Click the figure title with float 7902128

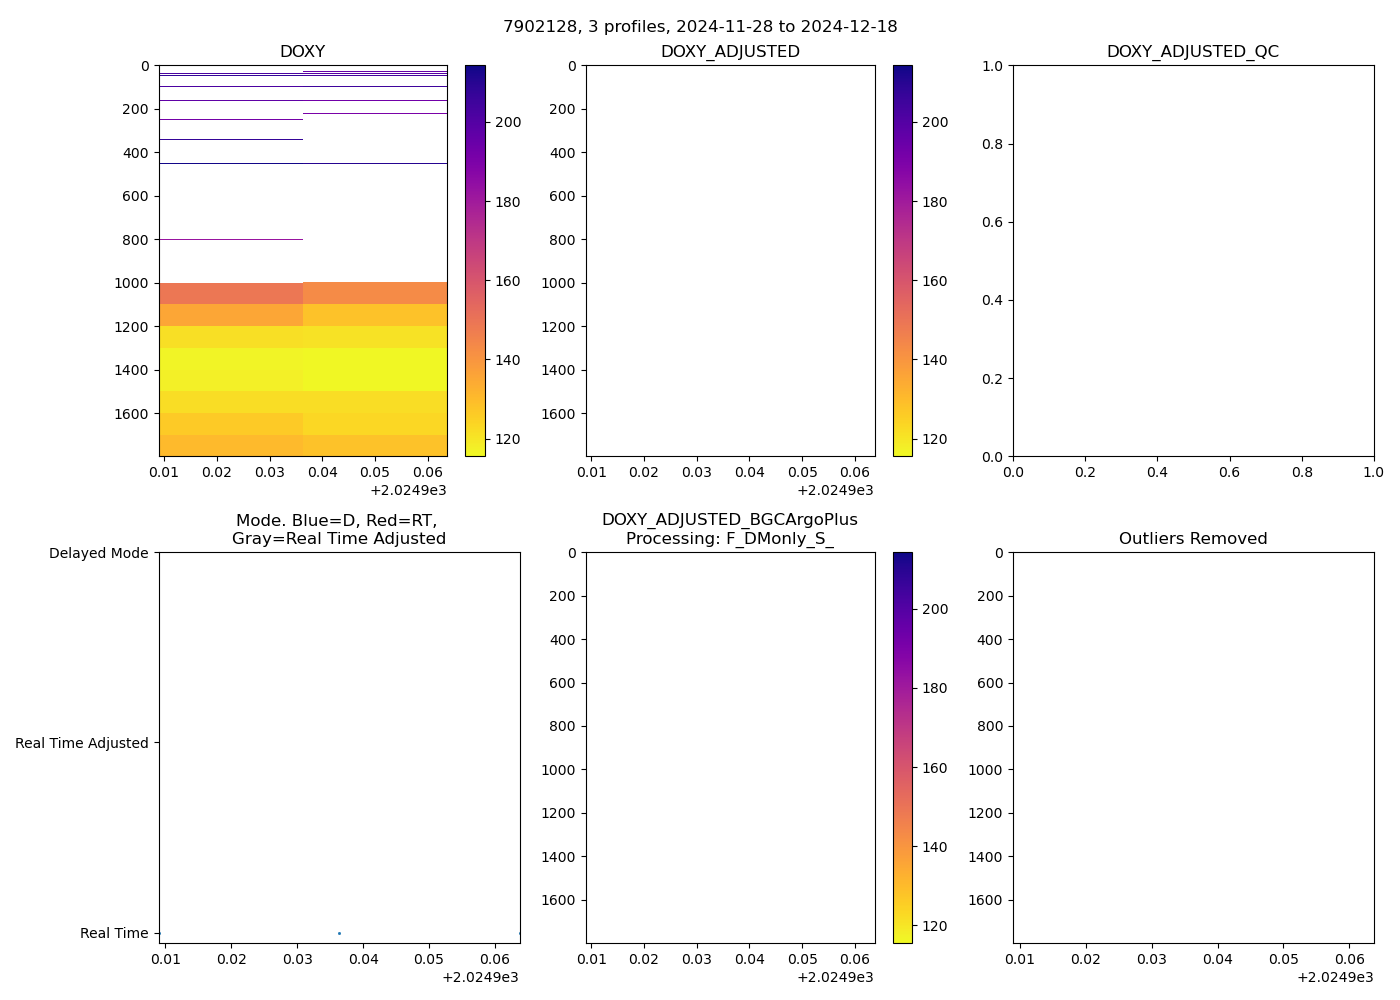click(x=700, y=27)
